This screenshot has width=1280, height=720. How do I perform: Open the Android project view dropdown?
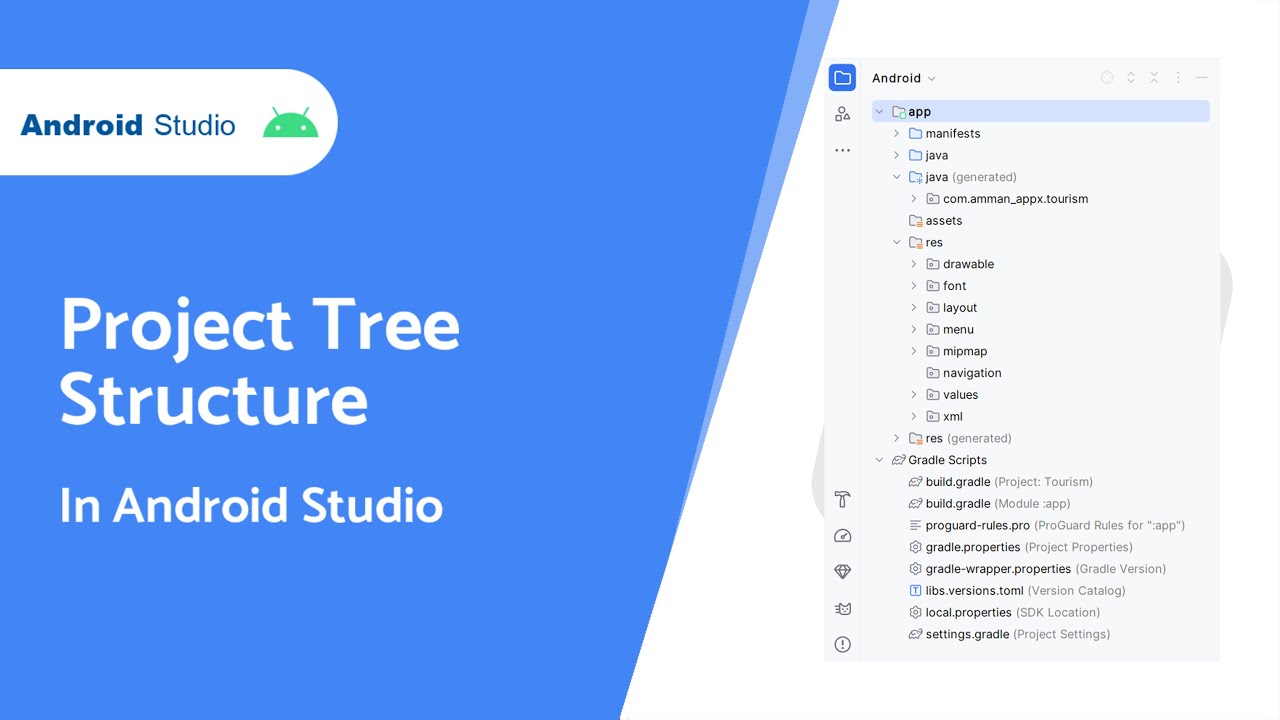(904, 78)
